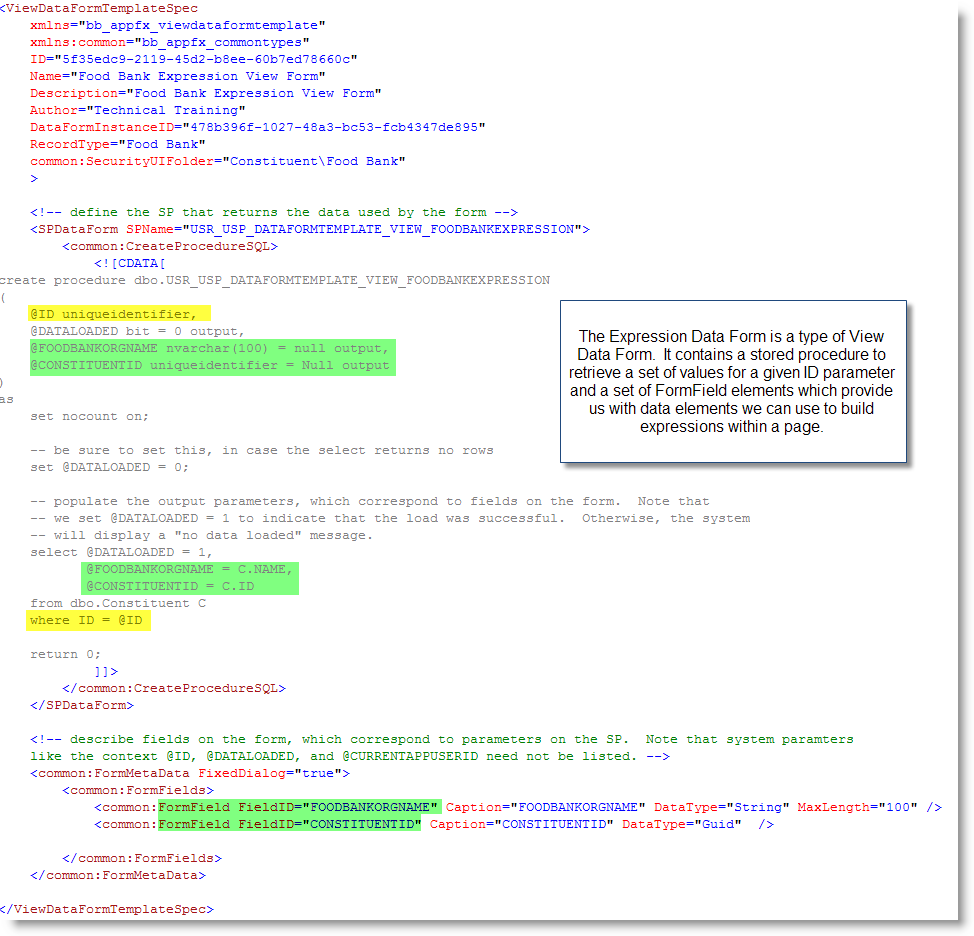This screenshot has height=936, width=974.
Task: Click highlighted FormField FieldID="CONSTITUENTID"
Action: pyautogui.click(x=290, y=824)
